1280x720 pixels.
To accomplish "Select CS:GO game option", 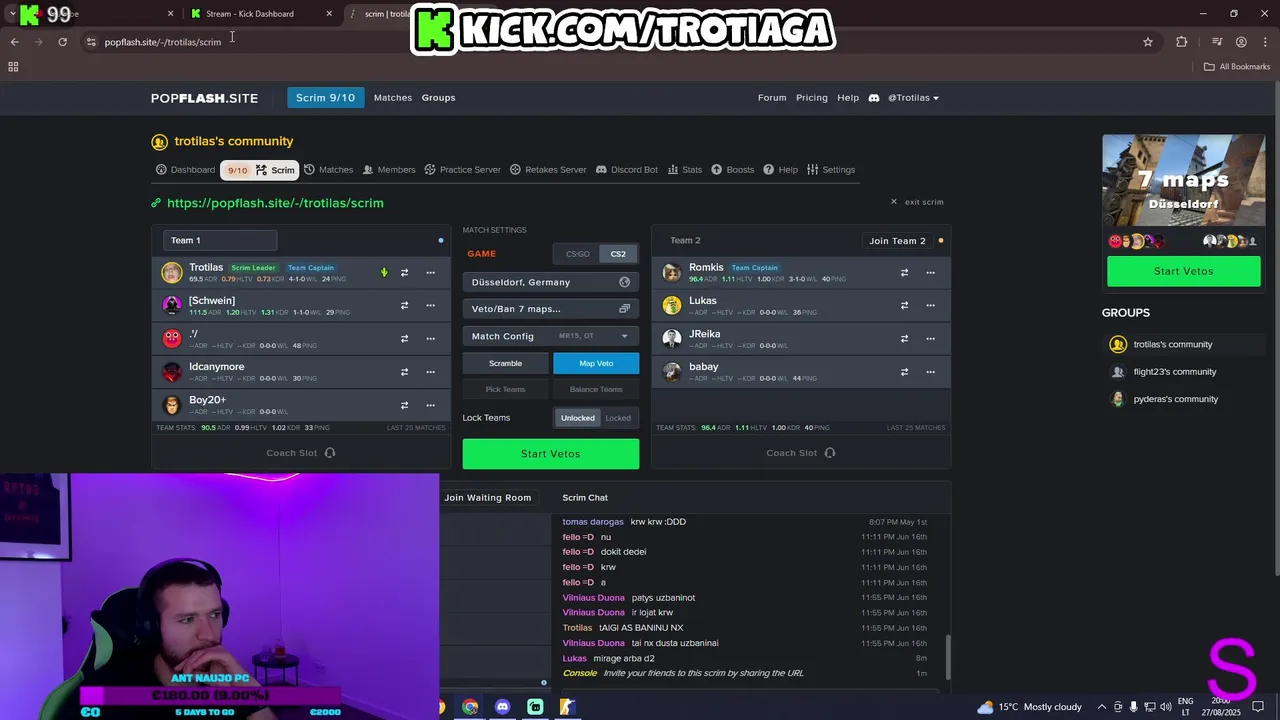I will coord(577,254).
